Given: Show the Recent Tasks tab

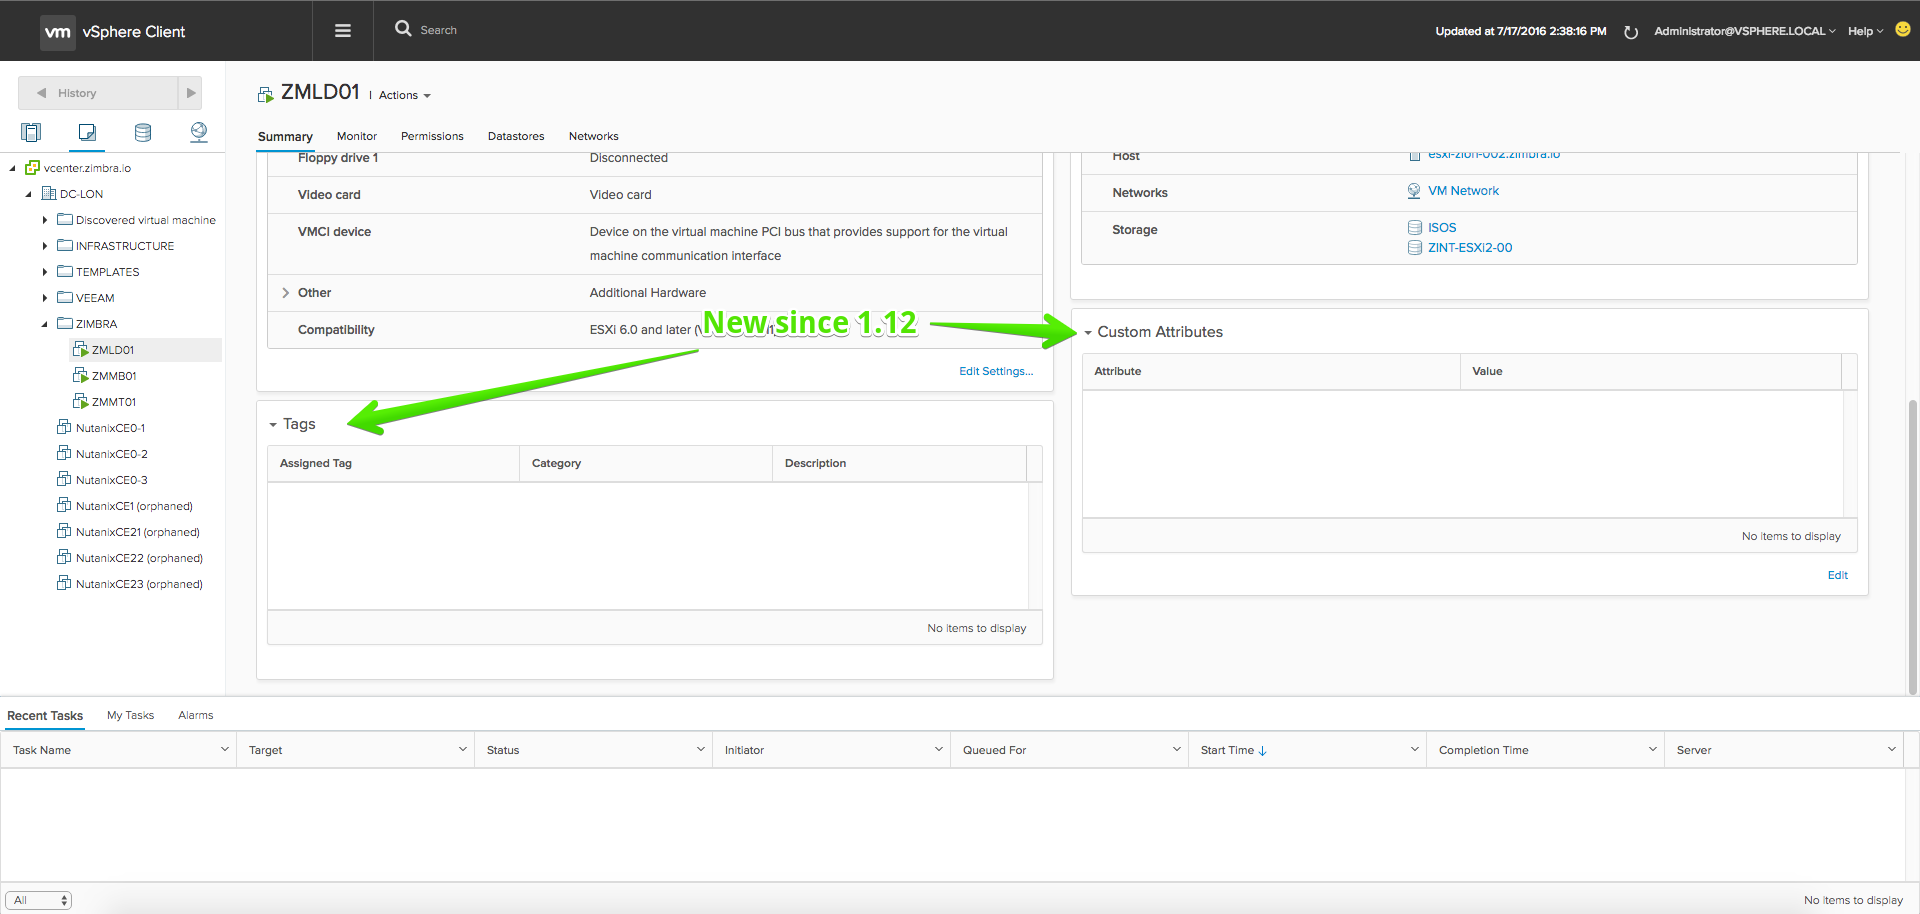Looking at the screenshot, I should [x=45, y=716].
